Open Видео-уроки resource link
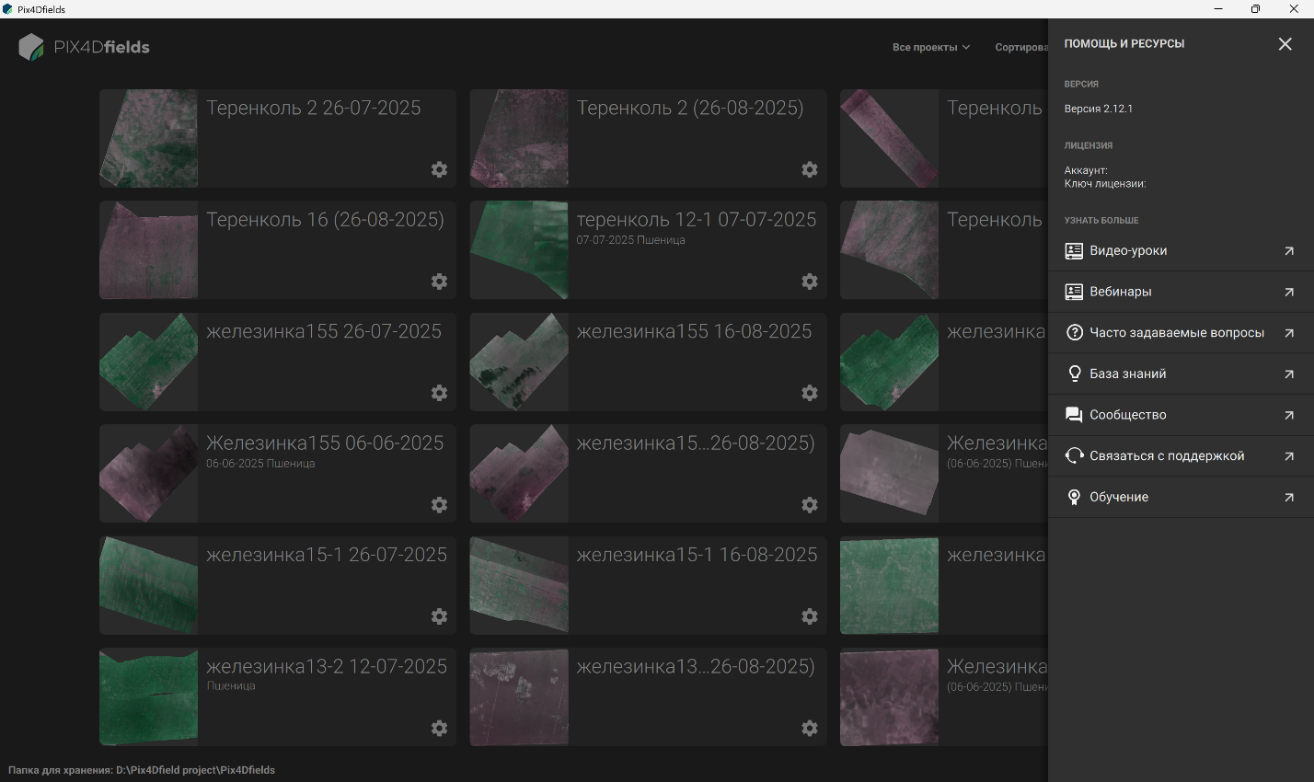1314x782 pixels. (1181, 251)
